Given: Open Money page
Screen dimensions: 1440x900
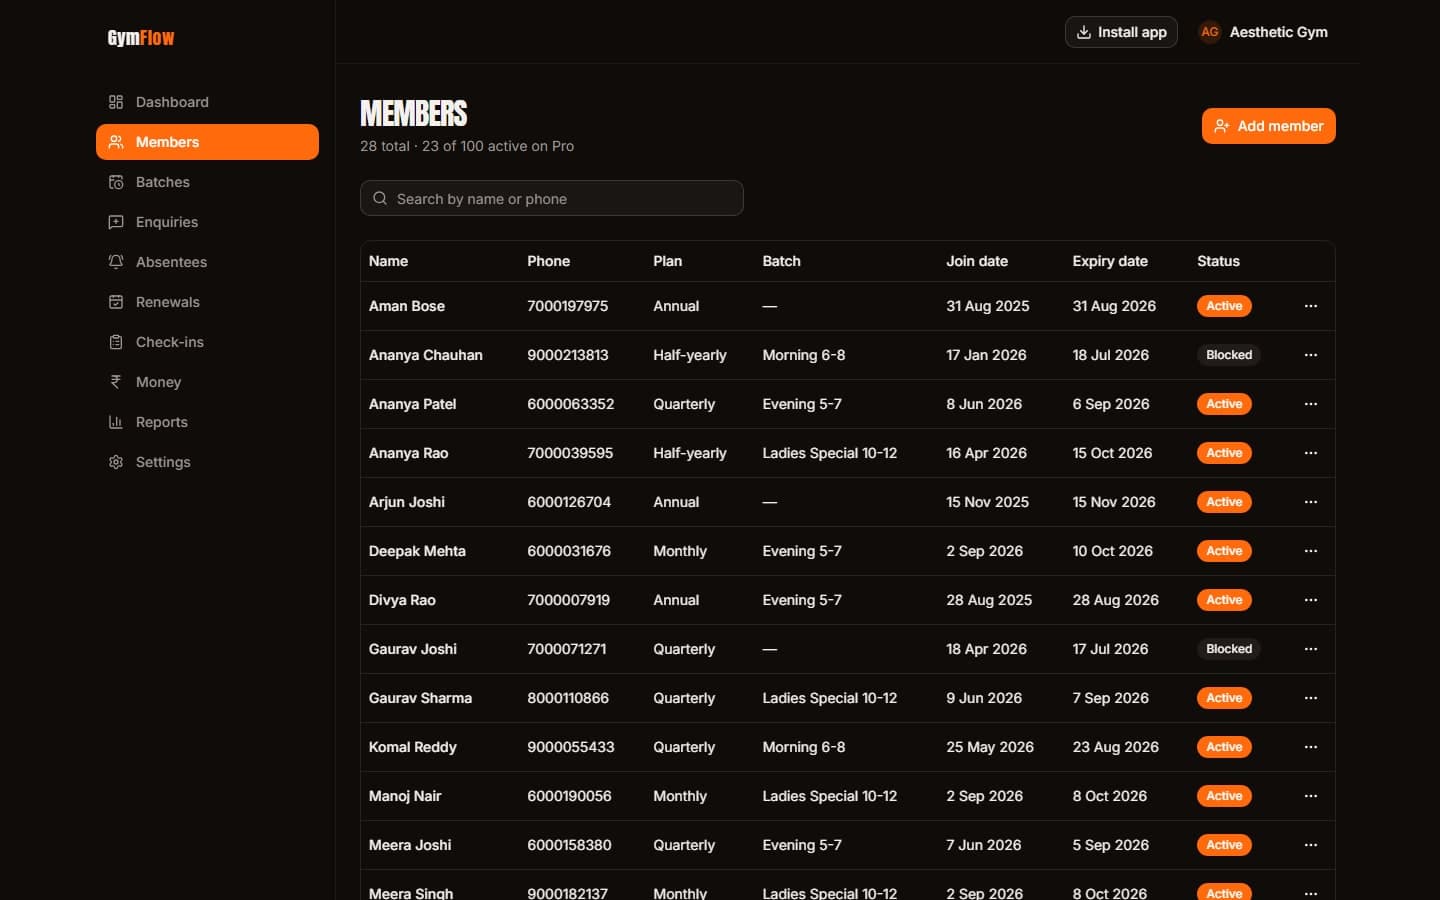Looking at the screenshot, I should 207,382.
